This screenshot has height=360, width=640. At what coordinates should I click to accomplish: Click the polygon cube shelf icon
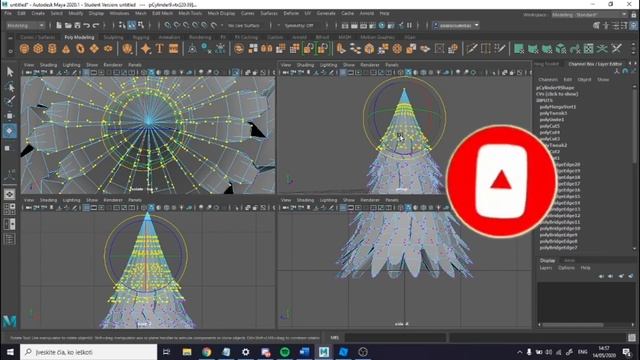[x=38, y=49]
